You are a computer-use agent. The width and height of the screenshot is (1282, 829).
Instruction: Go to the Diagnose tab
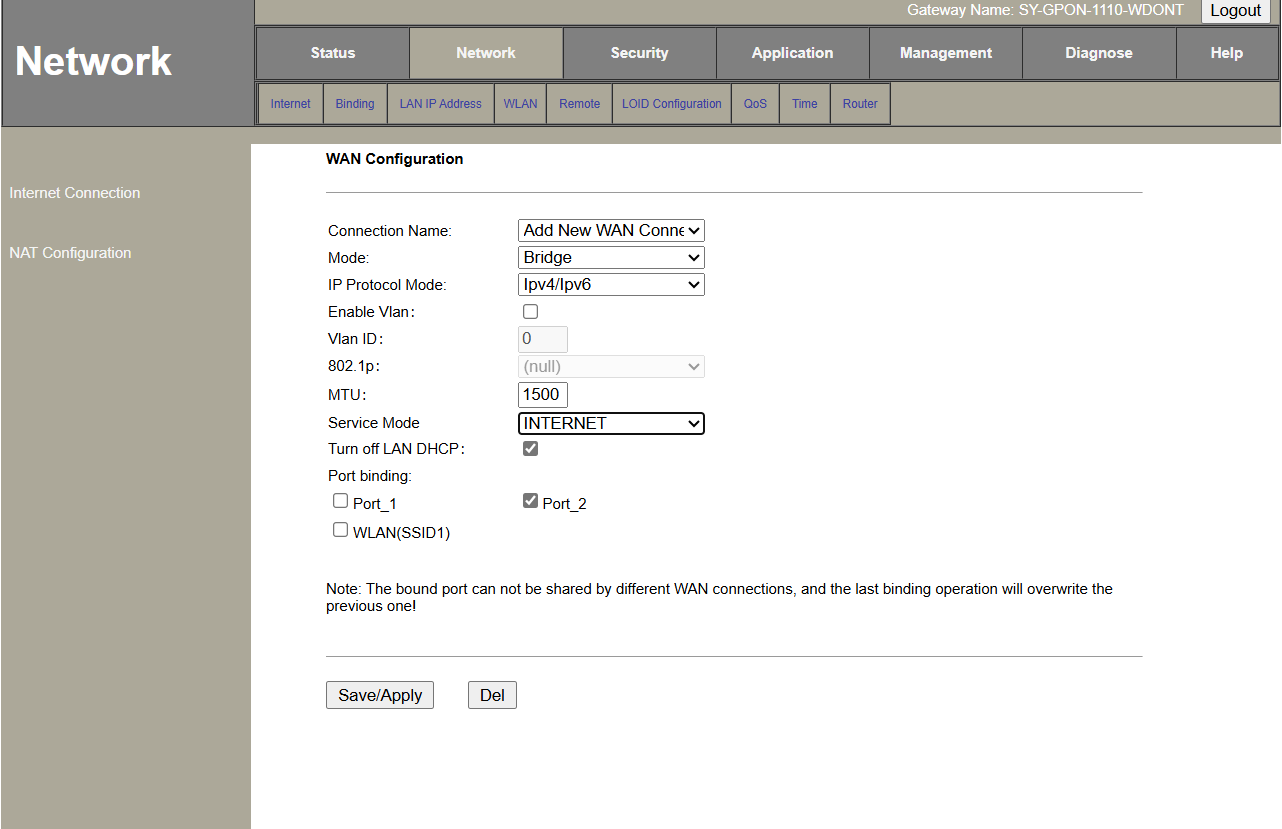tap(1098, 53)
